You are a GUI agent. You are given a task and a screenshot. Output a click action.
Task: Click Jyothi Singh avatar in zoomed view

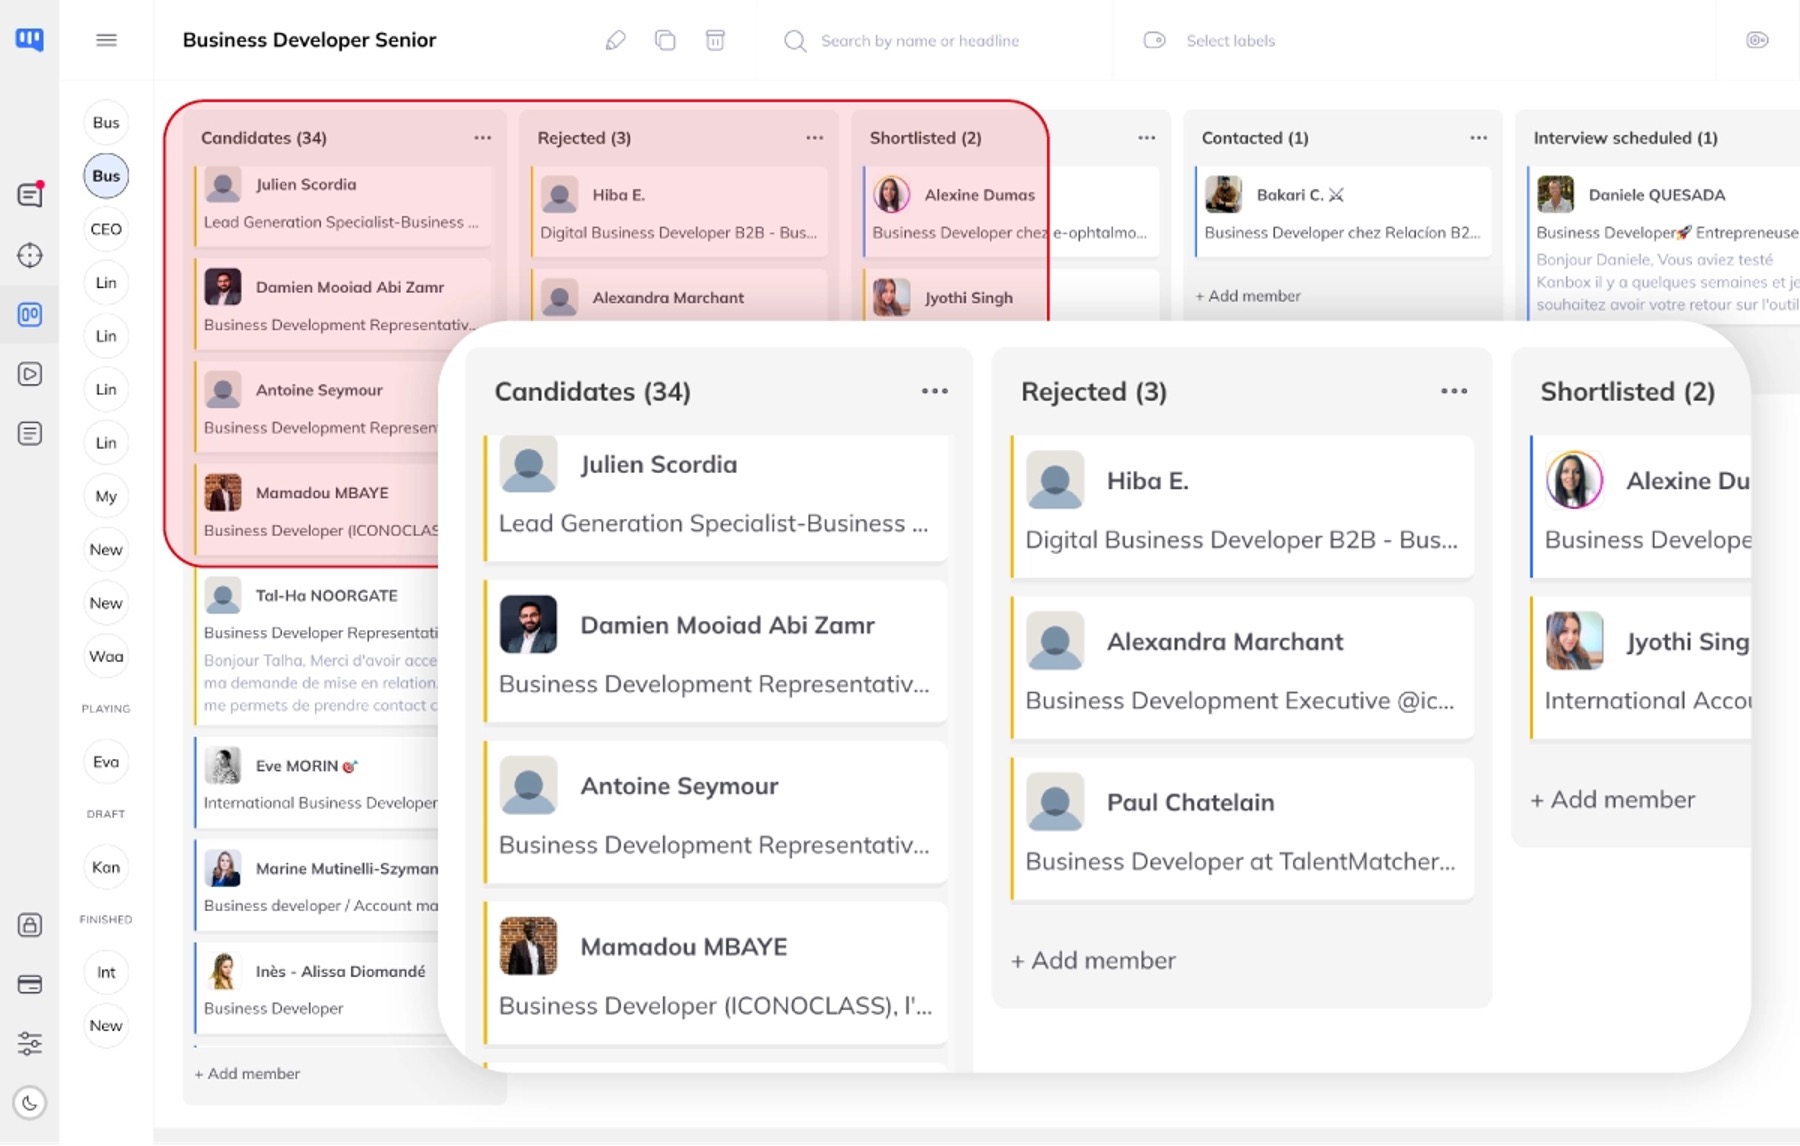(1574, 641)
